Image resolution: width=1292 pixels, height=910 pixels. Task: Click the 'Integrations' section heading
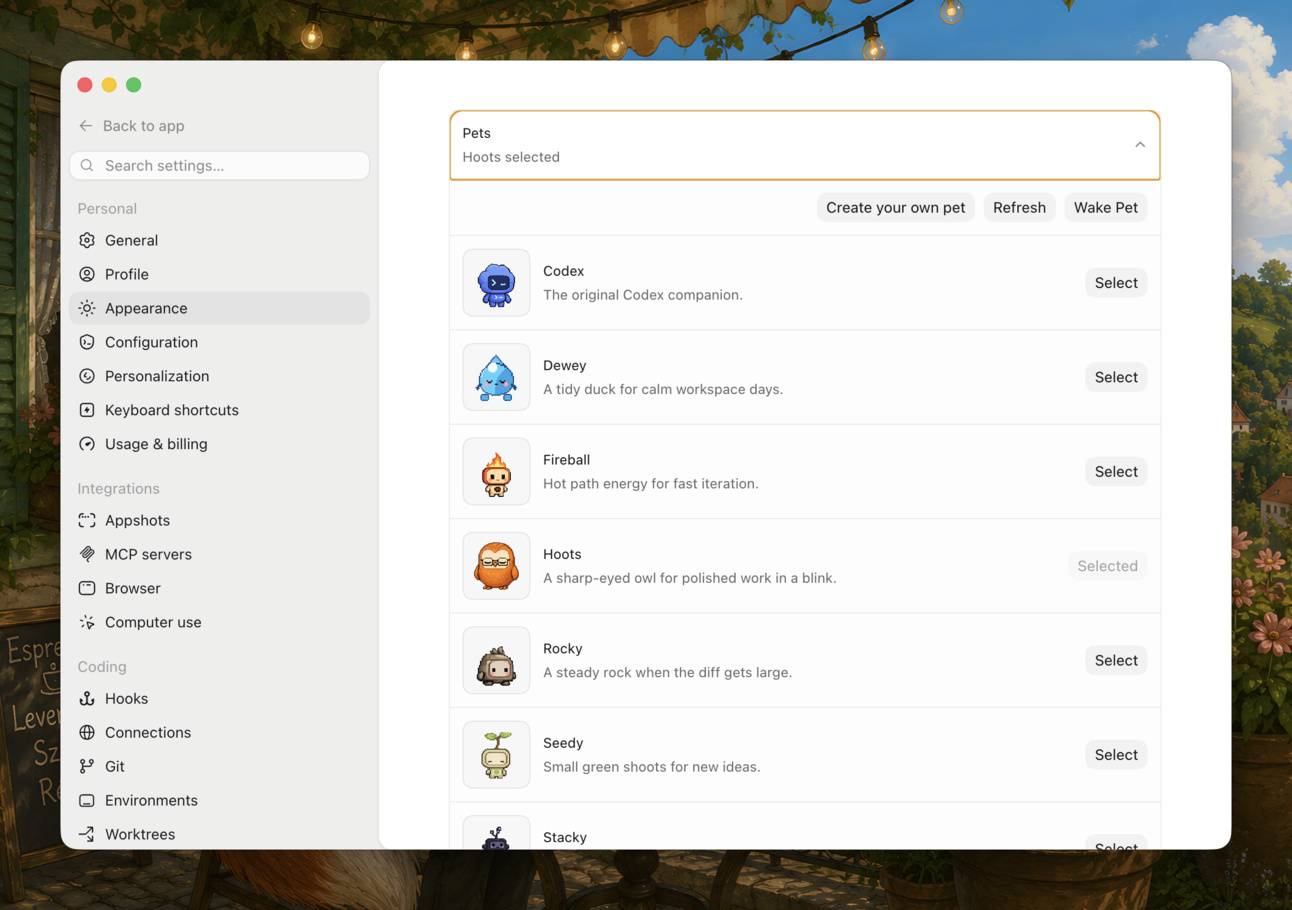click(x=118, y=488)
